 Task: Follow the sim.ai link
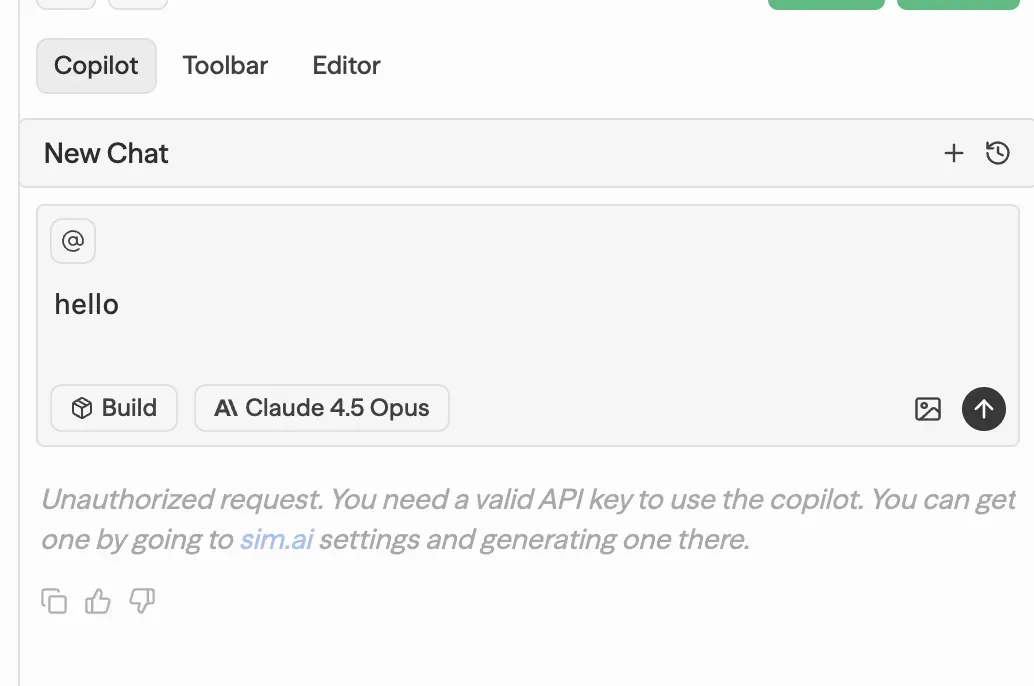coord(275,540)
